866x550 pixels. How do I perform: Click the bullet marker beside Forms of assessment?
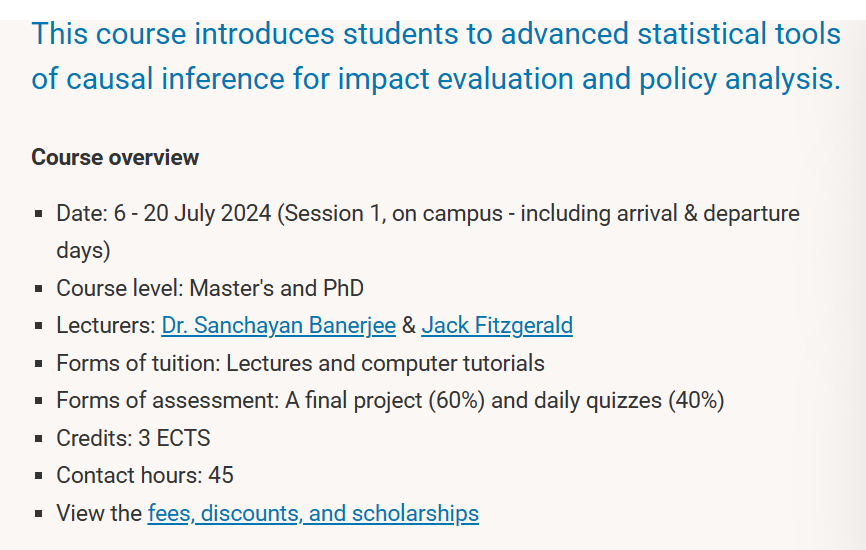click(38, 402)
